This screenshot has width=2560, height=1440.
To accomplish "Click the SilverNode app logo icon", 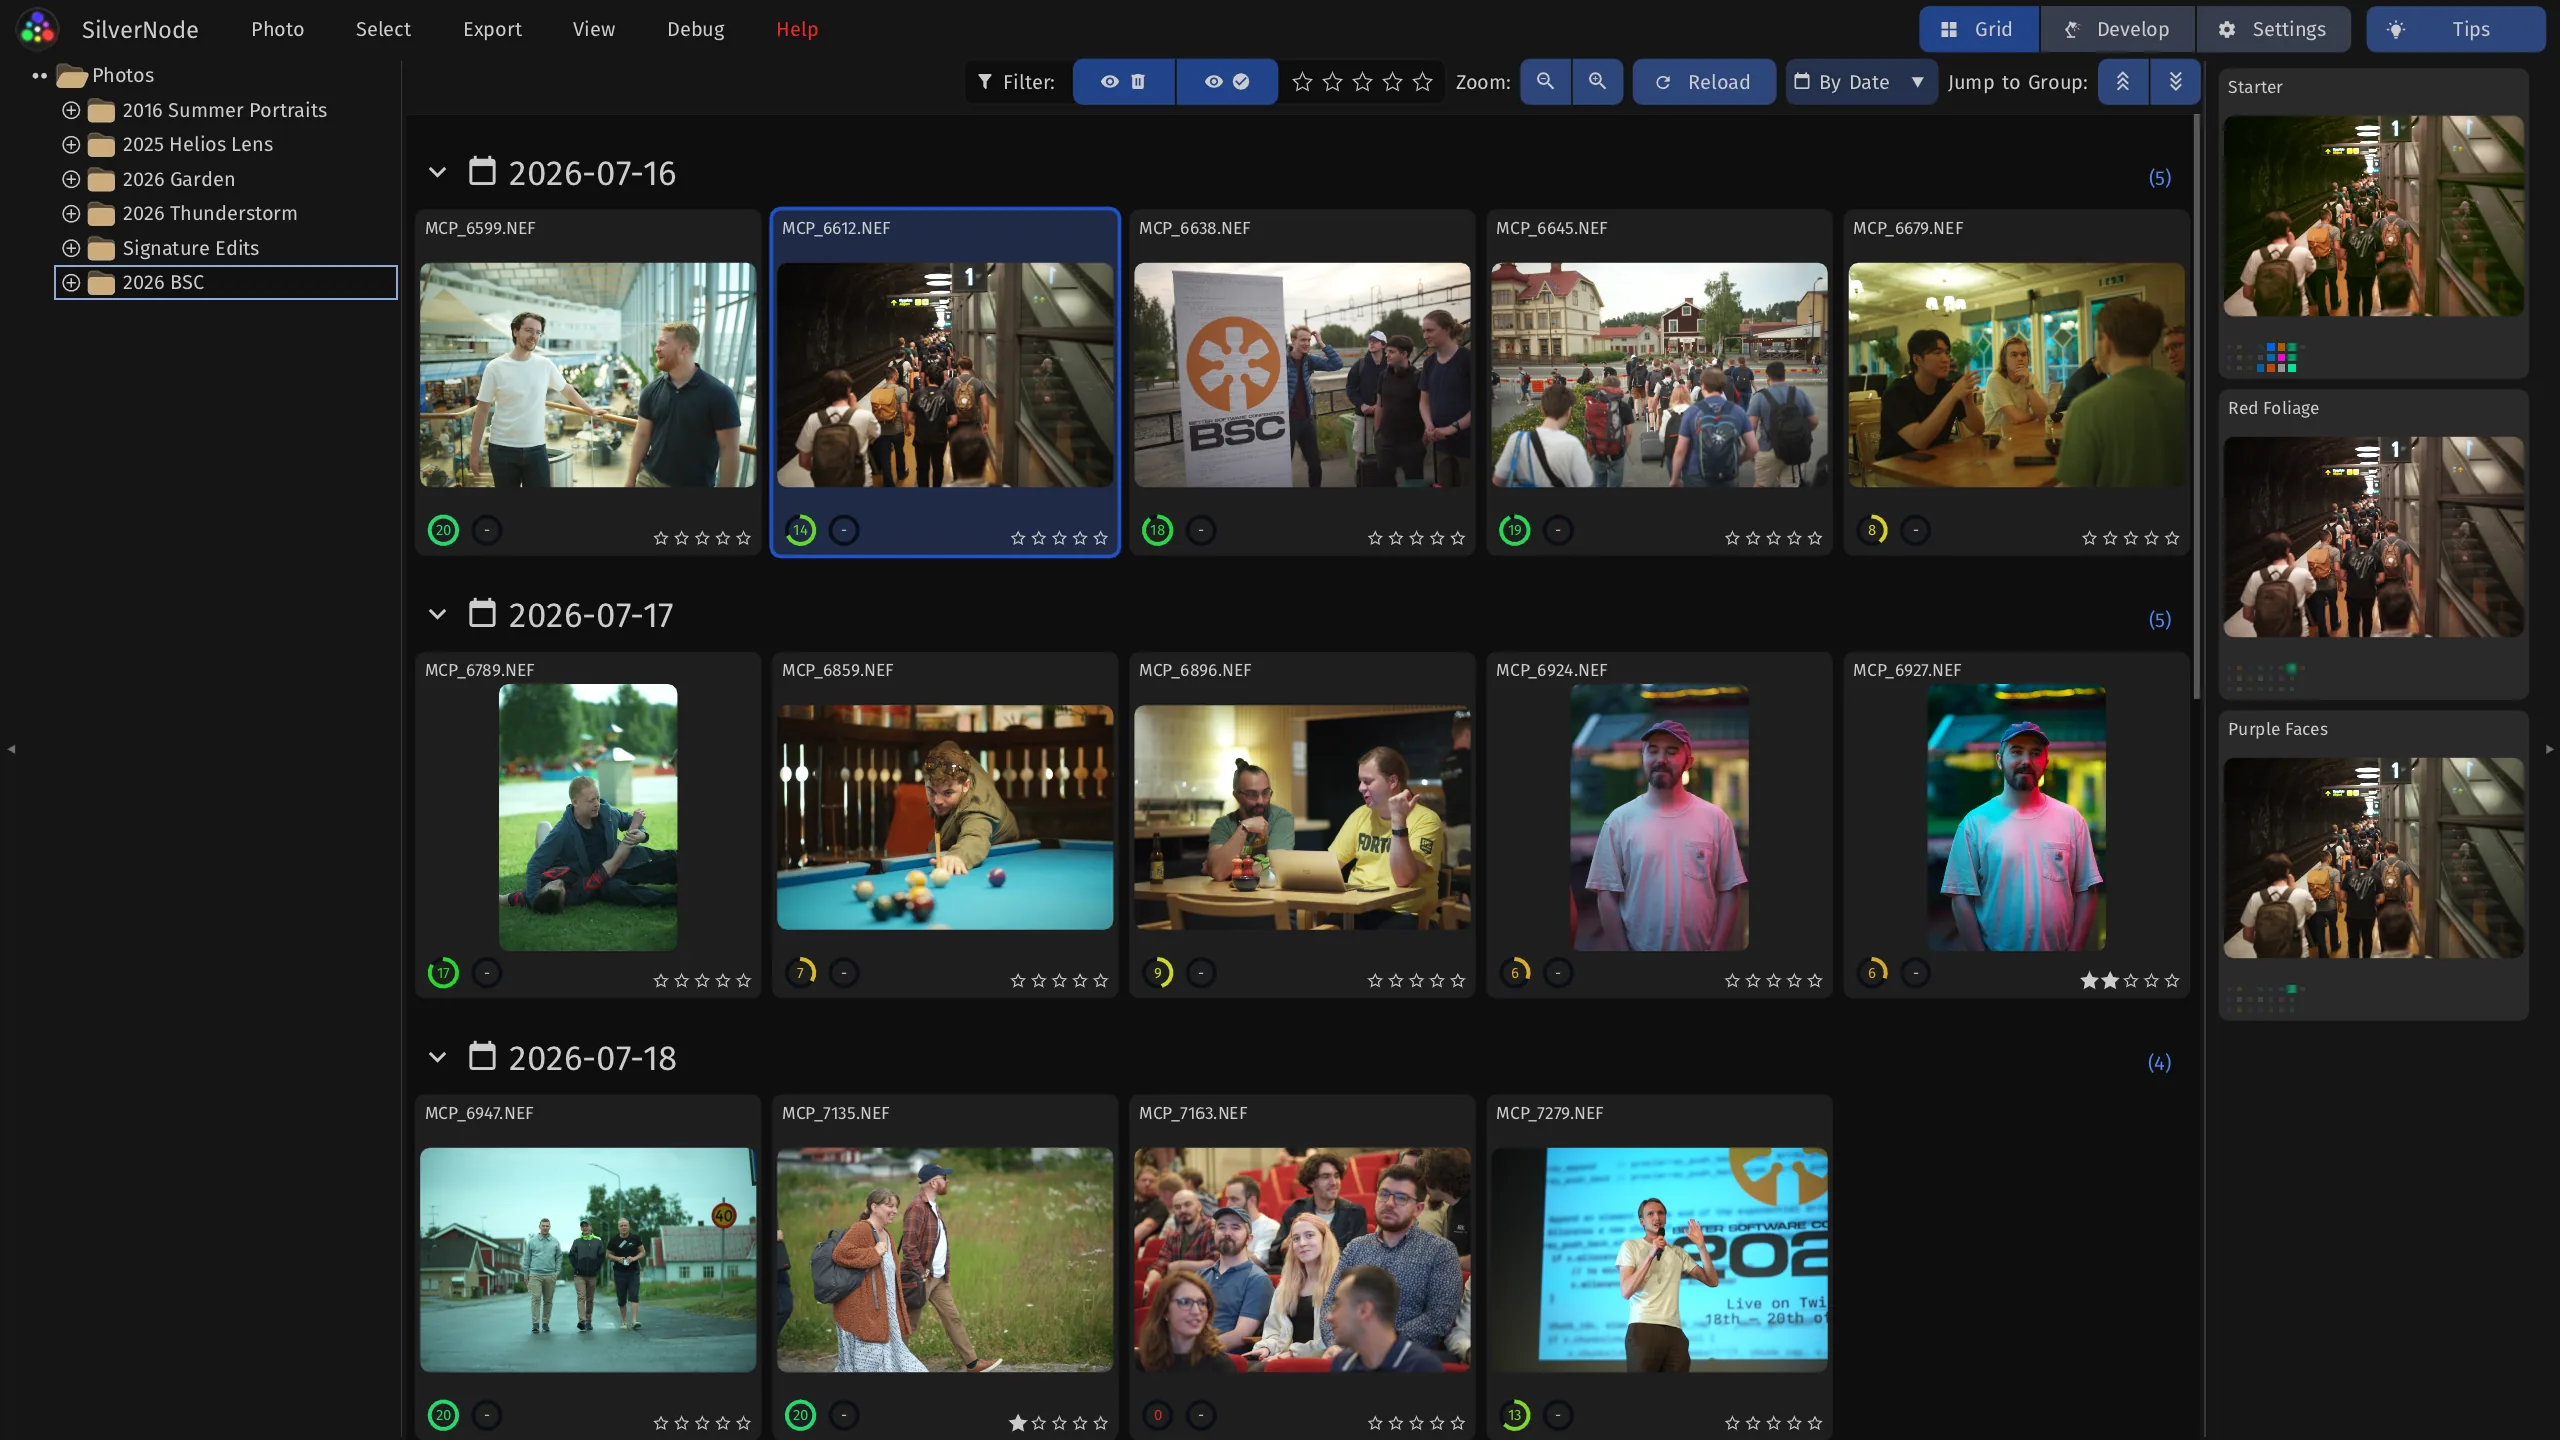I will coord(38,29).
